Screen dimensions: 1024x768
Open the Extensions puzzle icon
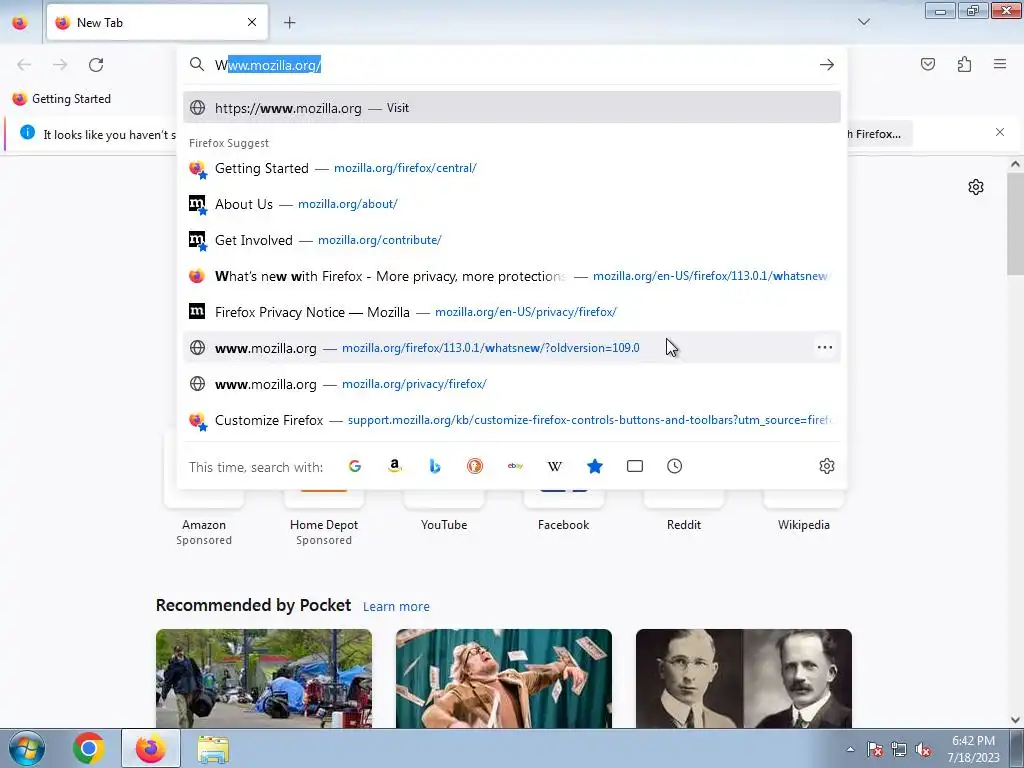coord(964,64)
